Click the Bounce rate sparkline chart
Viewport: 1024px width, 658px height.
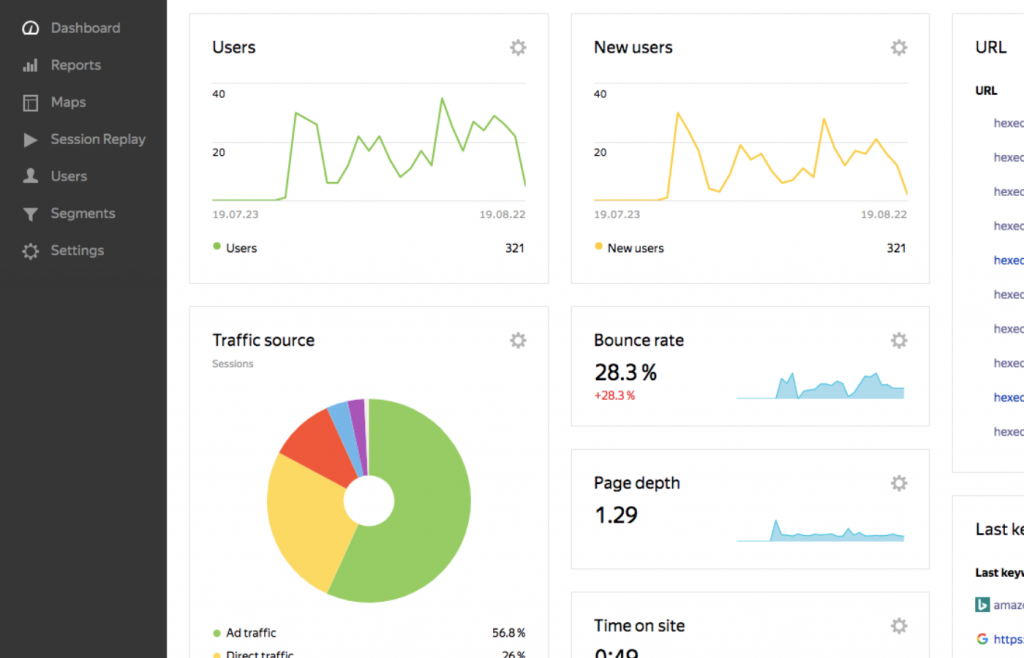tap(820, 385)
